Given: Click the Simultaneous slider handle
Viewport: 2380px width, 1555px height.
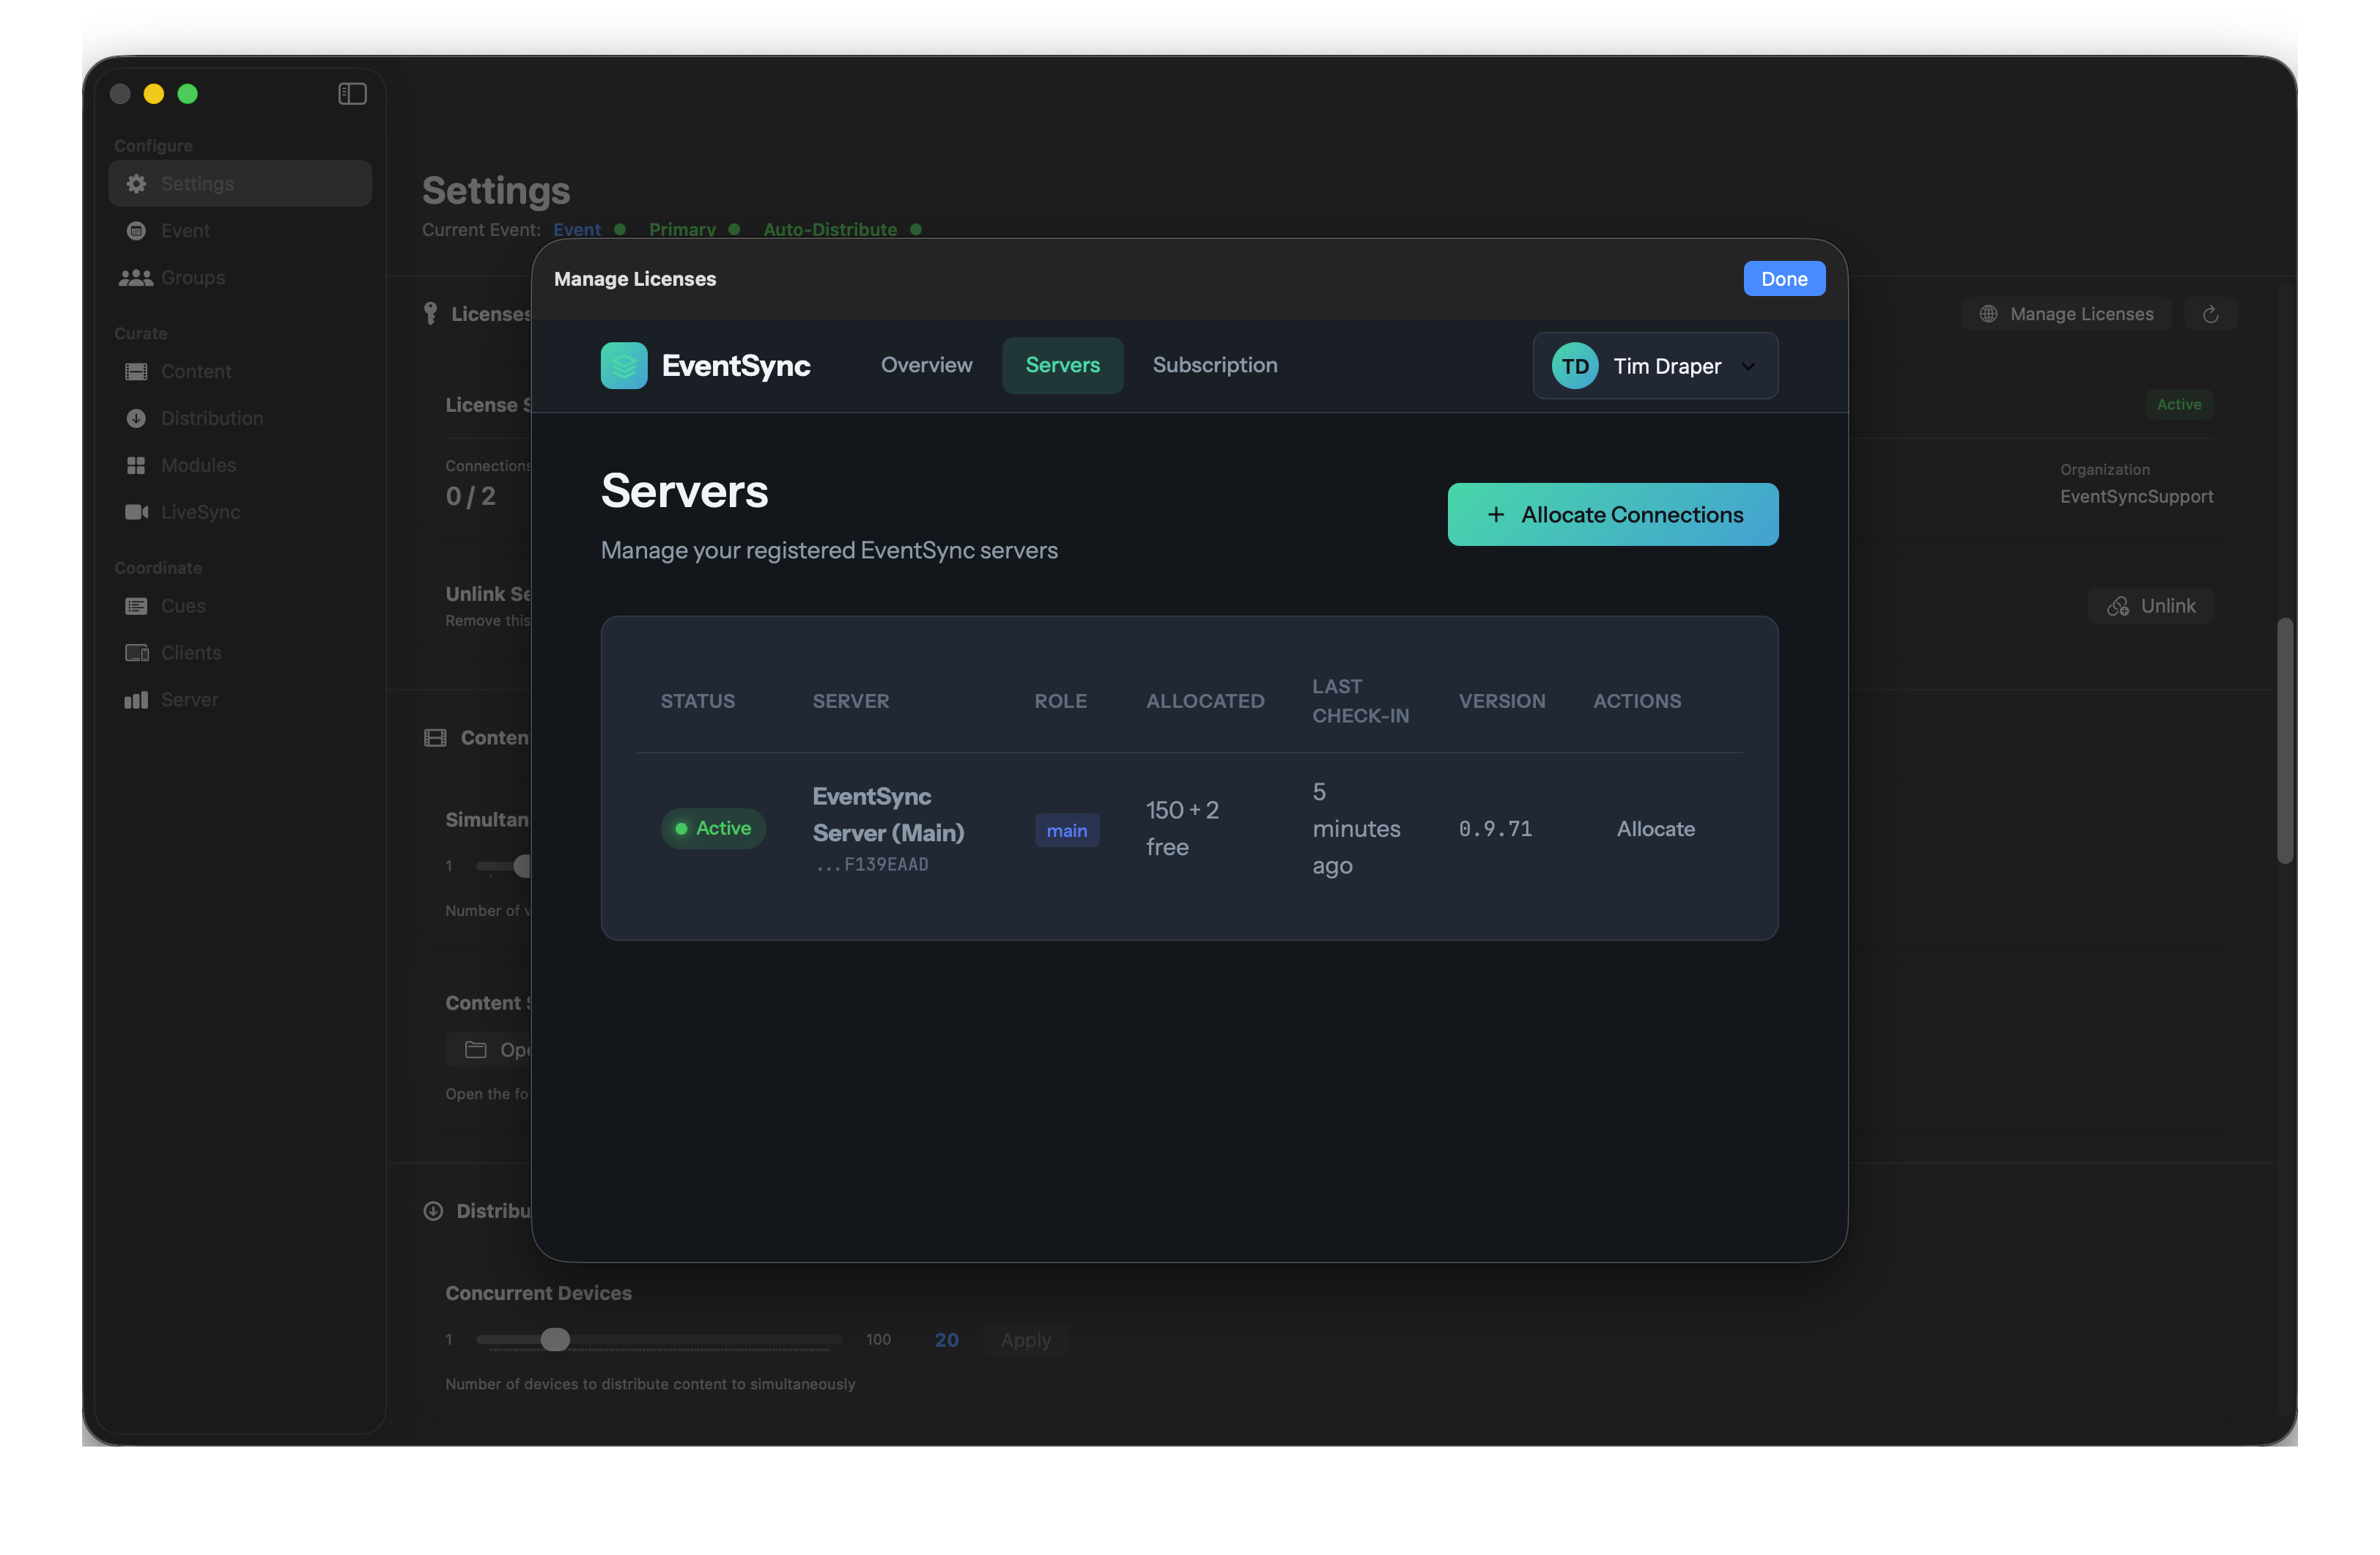Looking at the screenshot, I should click(522, 866).
